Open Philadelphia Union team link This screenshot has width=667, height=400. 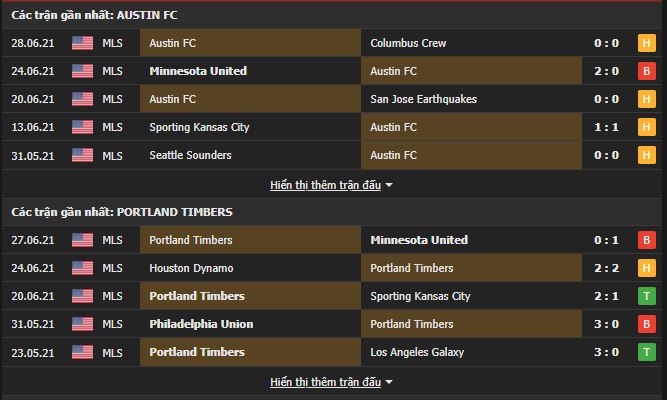201,324
